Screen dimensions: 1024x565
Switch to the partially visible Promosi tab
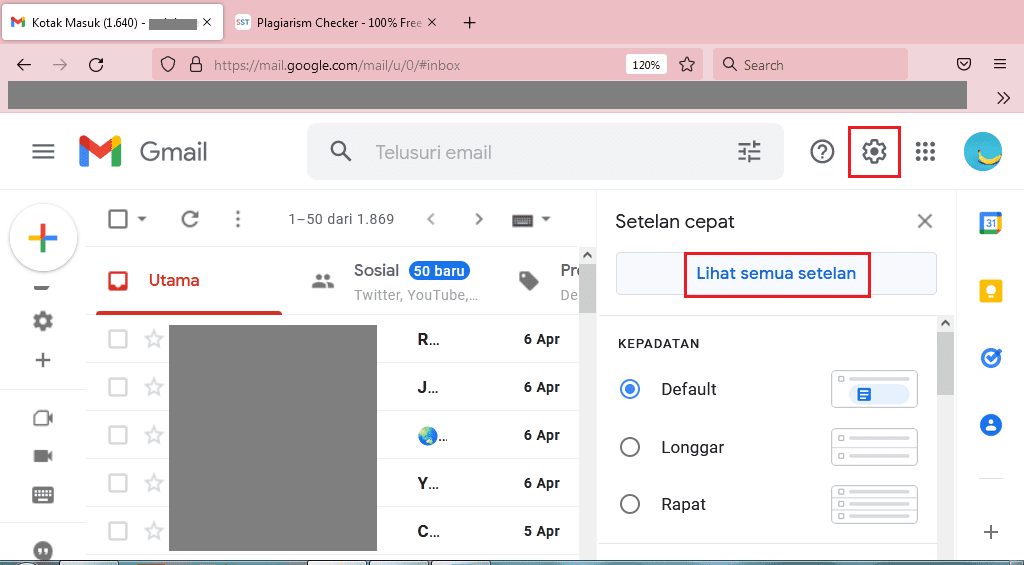547,281
